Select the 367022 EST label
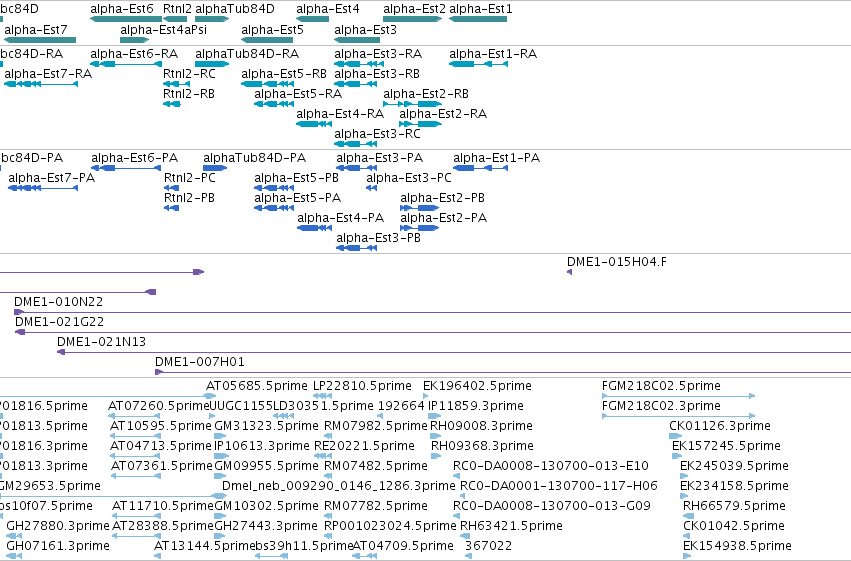This screenshot has height=561, width=851. 488,546
